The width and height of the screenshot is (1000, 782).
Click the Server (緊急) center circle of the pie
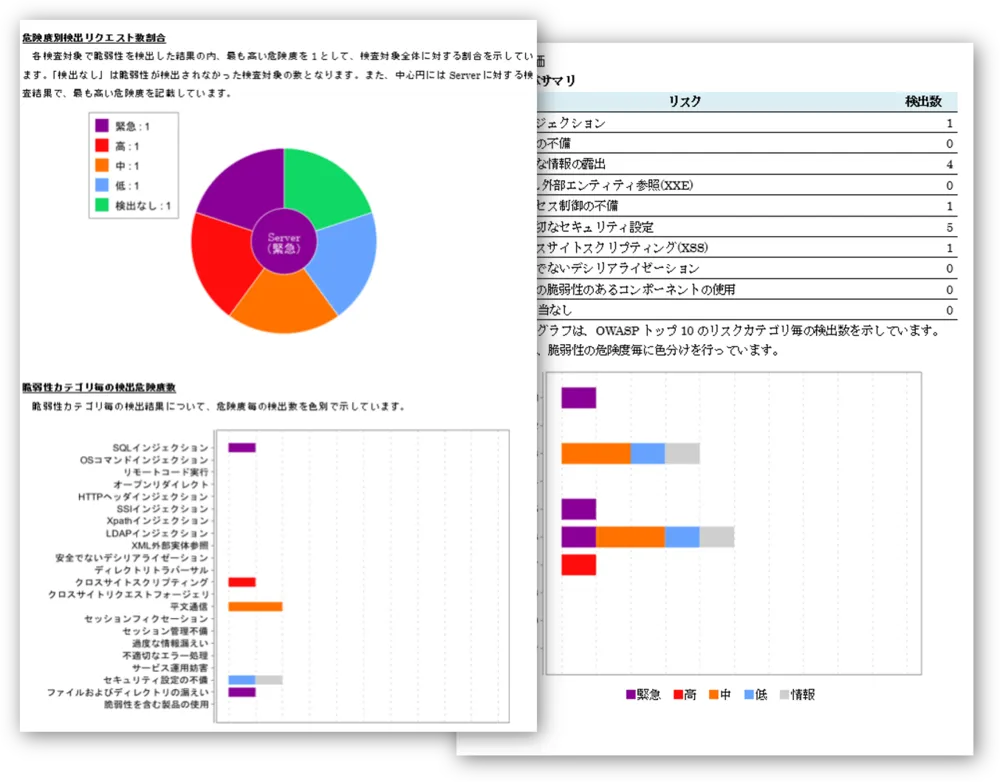(284, 242)
